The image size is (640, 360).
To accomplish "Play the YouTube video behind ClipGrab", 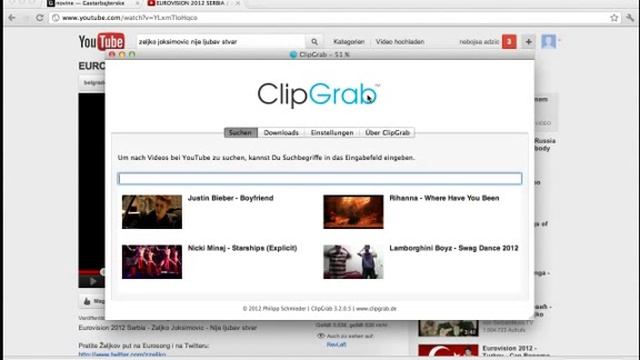I will click(93, 281).
